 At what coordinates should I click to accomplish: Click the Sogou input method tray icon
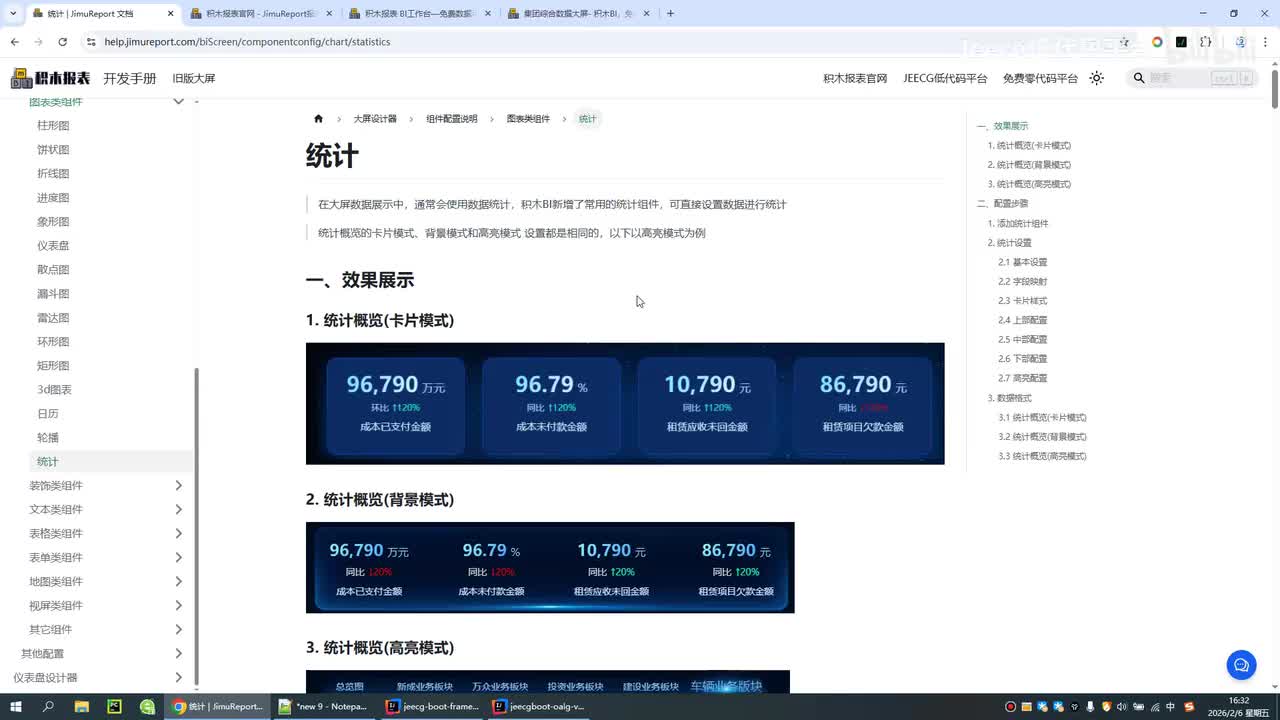point(1189,707)
